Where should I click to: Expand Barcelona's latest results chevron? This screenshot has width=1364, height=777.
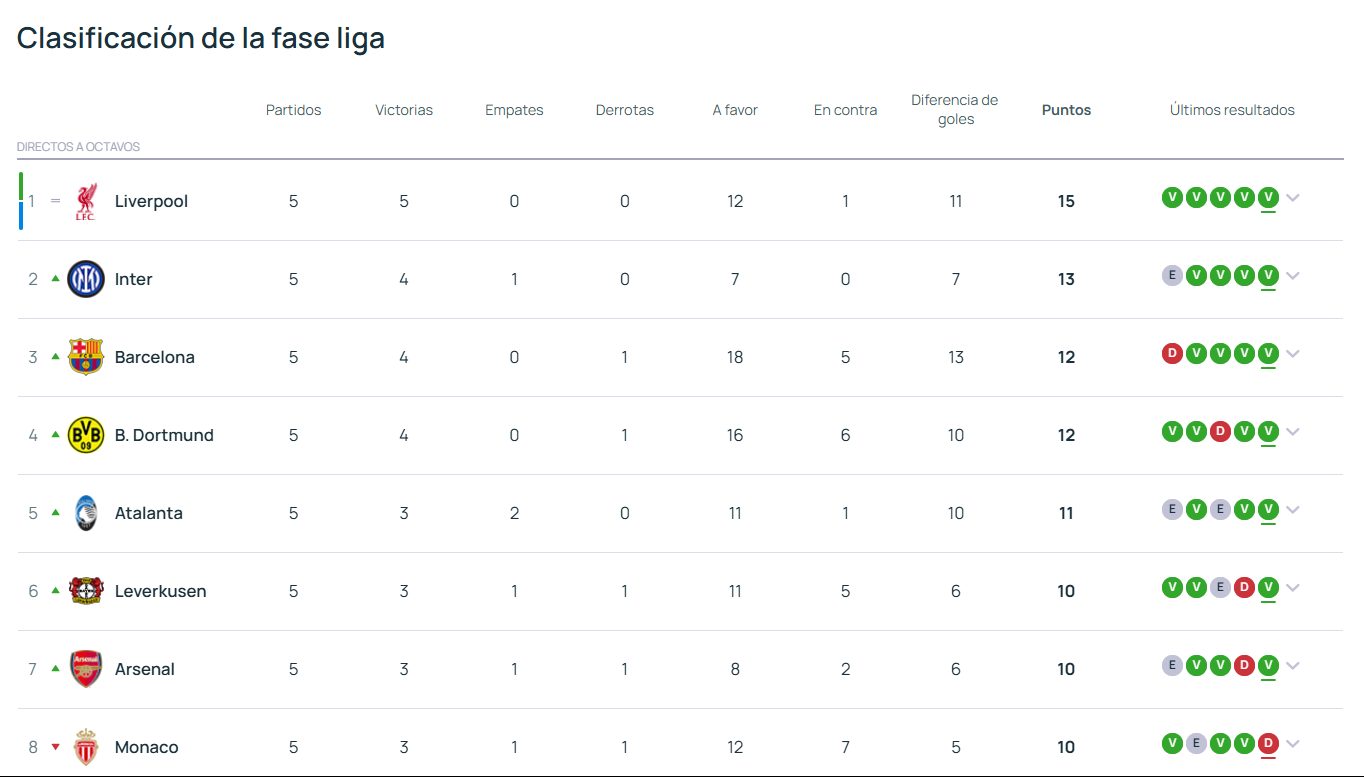(x=1293, y=354)
